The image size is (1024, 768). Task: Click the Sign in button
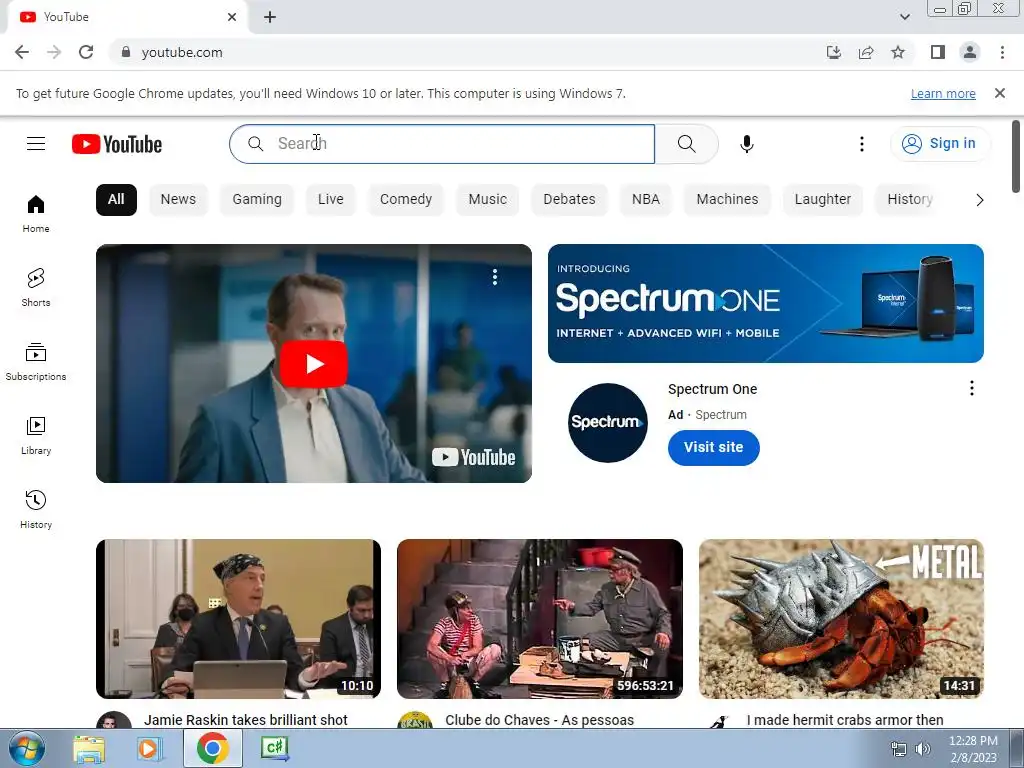point(940,144)
